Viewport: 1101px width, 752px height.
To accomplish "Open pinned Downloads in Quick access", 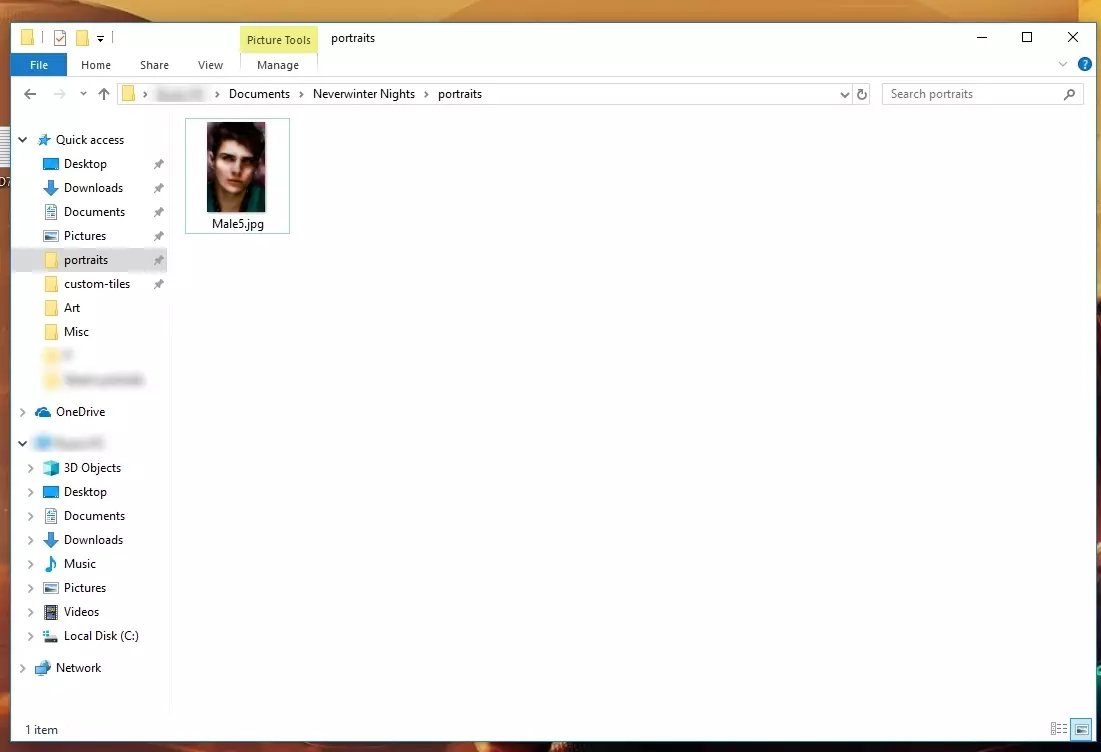I will [93, 187].
